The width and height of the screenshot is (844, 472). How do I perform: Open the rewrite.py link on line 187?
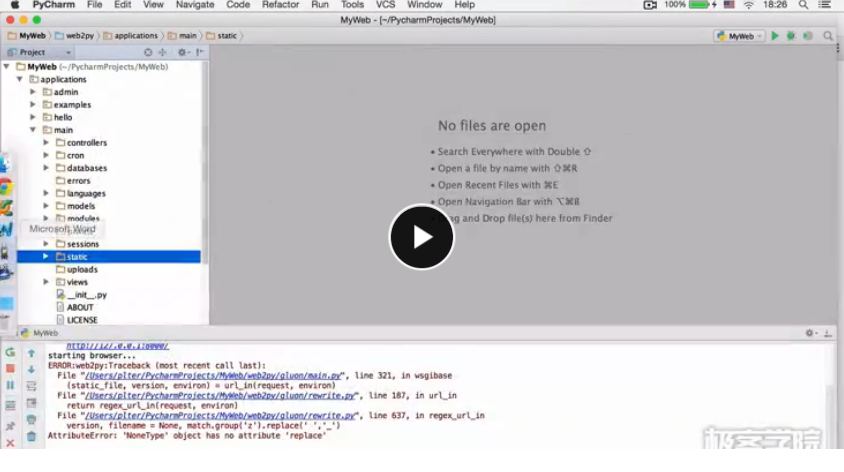tap(221, 396)
